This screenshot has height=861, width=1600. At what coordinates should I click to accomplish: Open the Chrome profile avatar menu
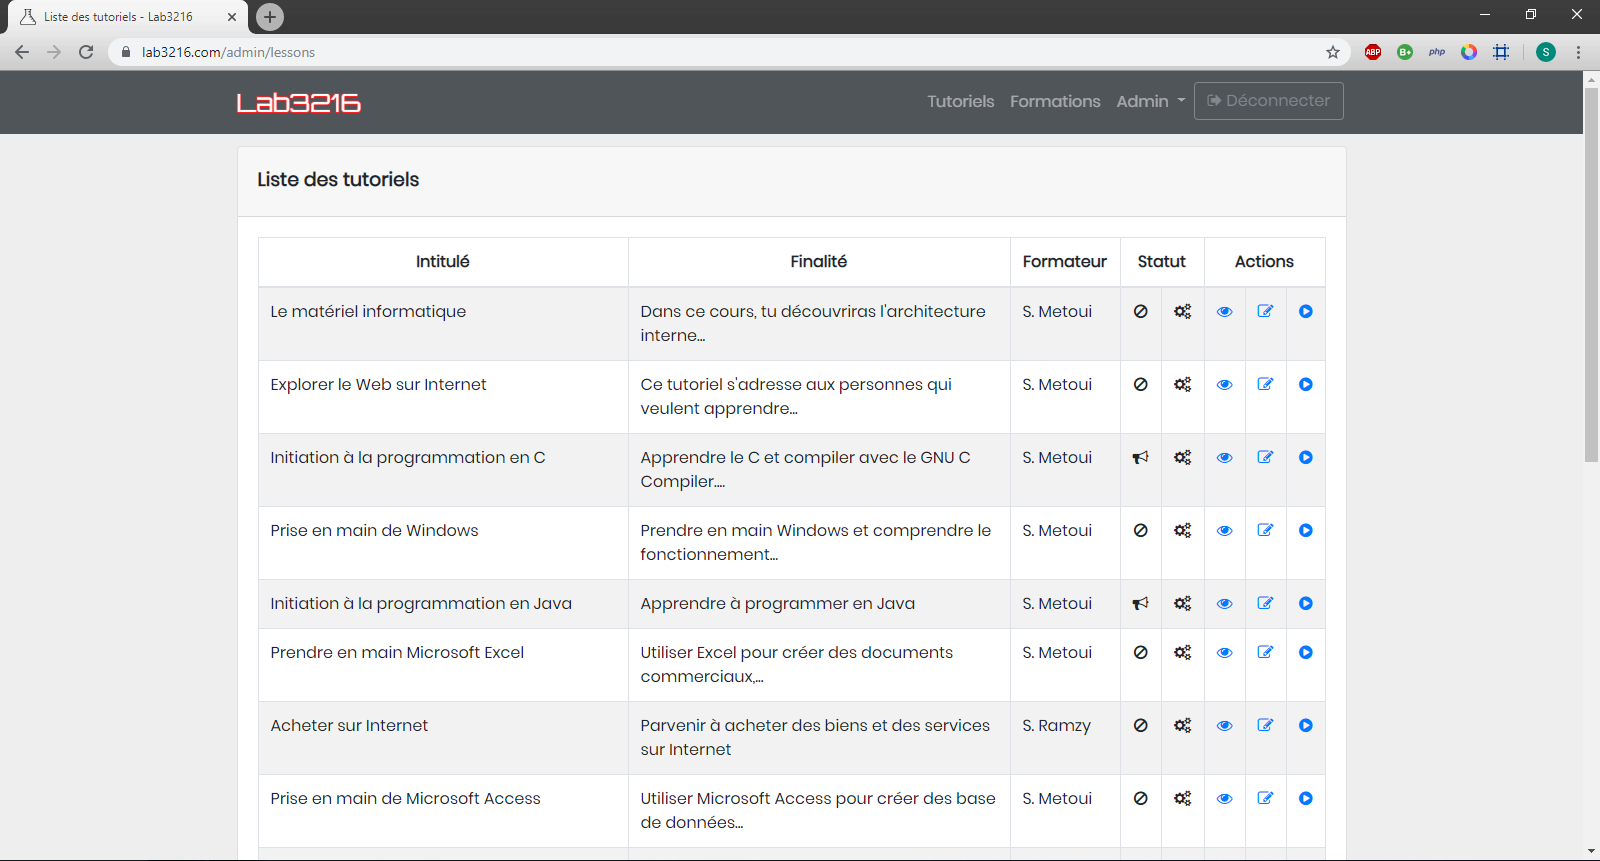1545,52
